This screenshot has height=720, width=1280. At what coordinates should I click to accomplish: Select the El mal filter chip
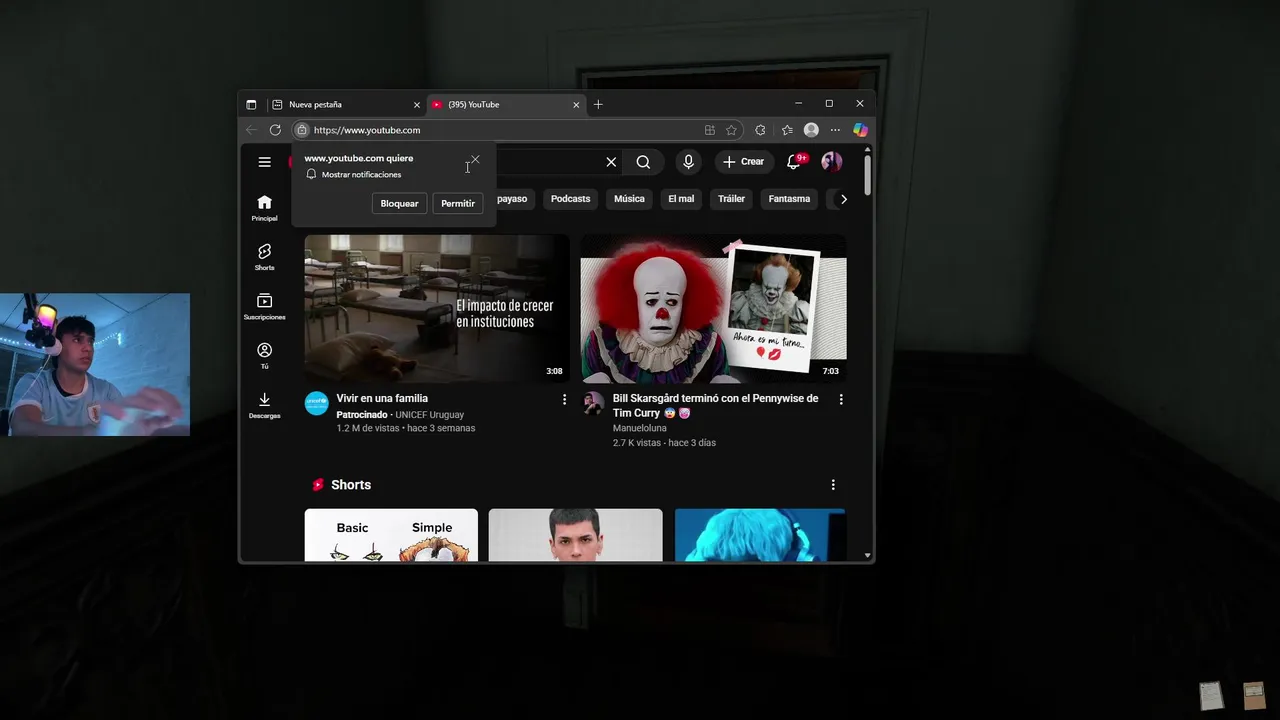[681, 199]
